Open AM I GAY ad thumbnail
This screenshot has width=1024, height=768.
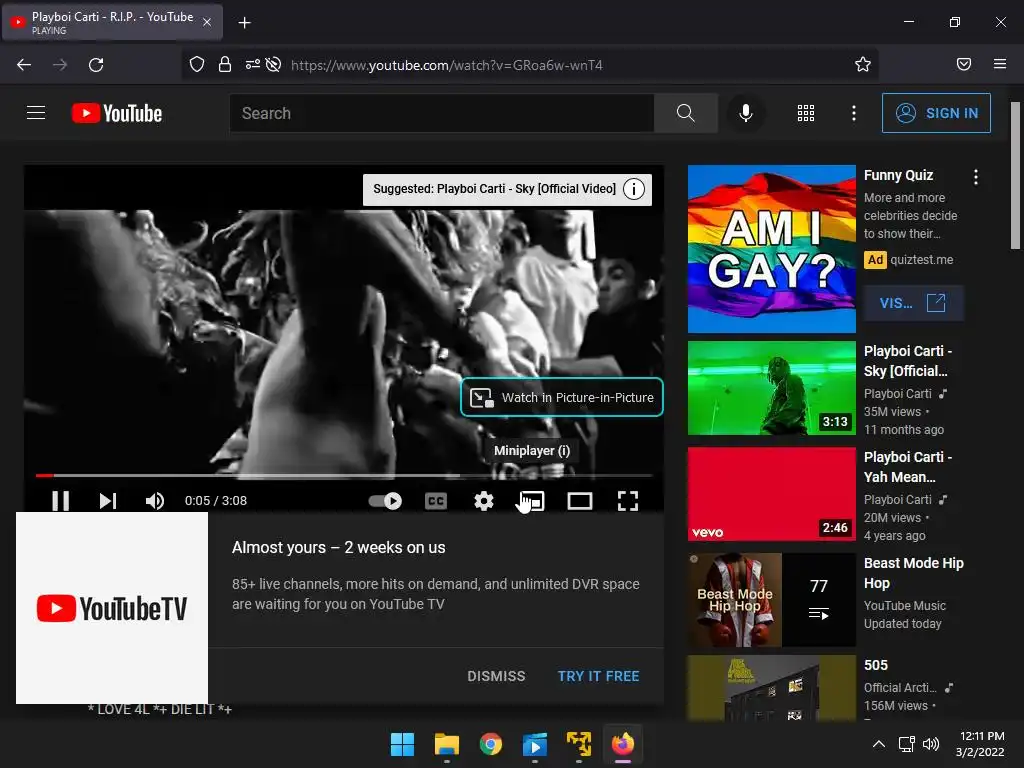click(771, 249)
